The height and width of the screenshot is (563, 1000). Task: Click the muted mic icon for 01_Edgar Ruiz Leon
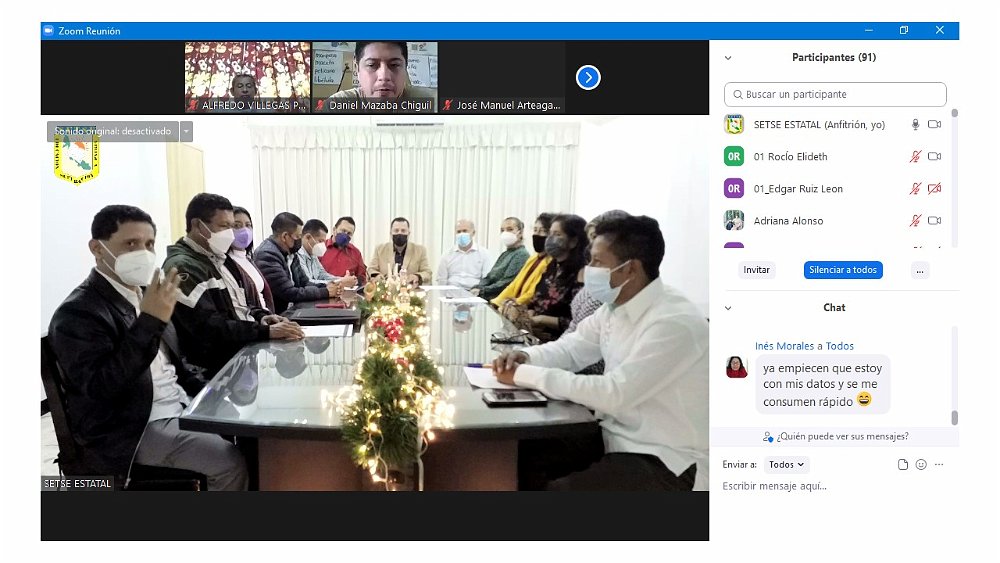click(915, 189)
